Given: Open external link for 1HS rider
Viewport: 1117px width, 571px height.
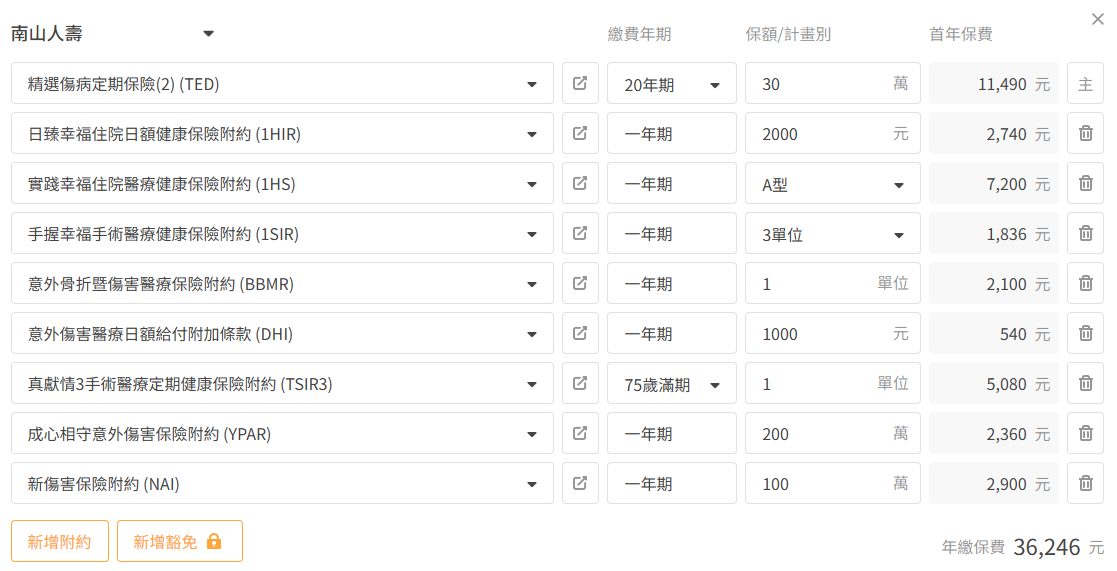Looking at the screenshot, I should (580, 183).
